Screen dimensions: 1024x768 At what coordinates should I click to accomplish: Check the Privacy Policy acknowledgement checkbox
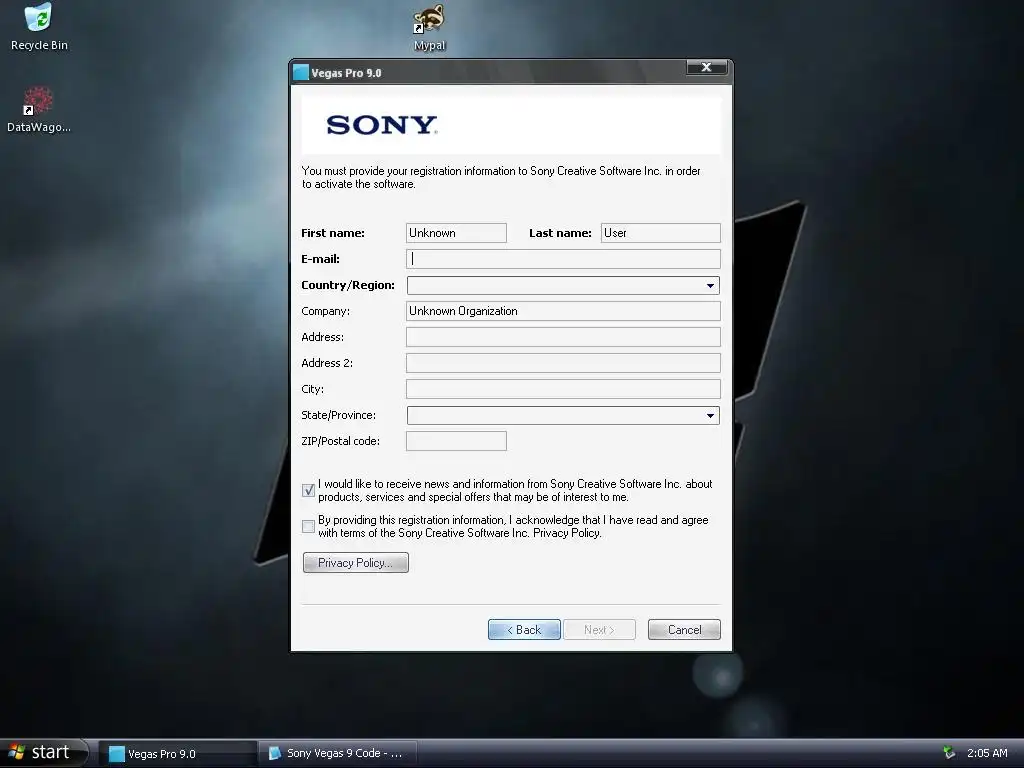click(x=308, y=526)
